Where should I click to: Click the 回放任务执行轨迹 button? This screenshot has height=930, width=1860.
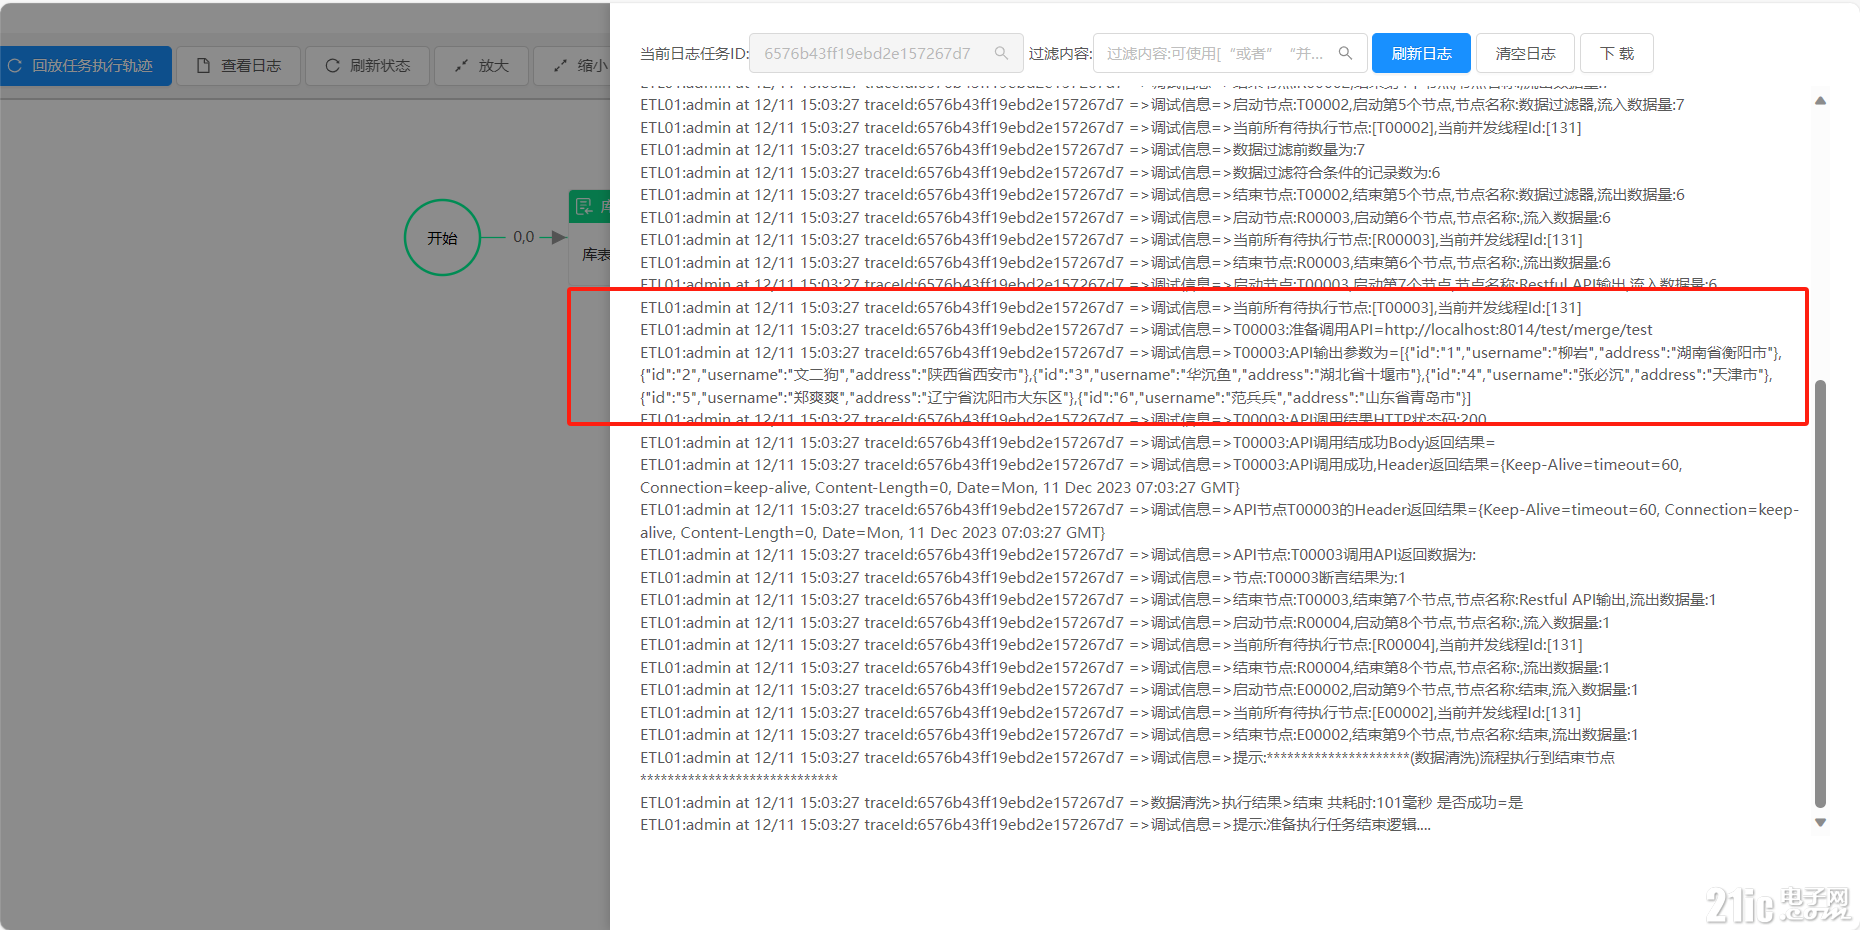(86, 66)
